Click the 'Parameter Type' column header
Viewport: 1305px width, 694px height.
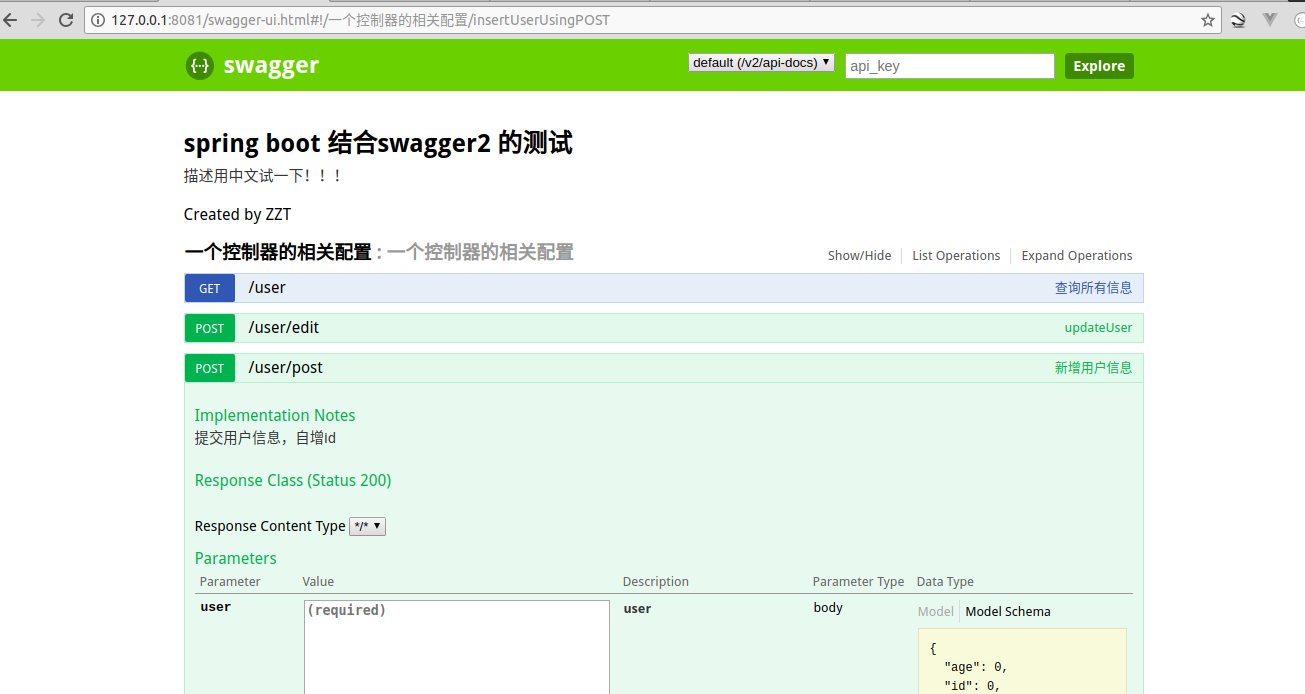[x=858, y=582]
